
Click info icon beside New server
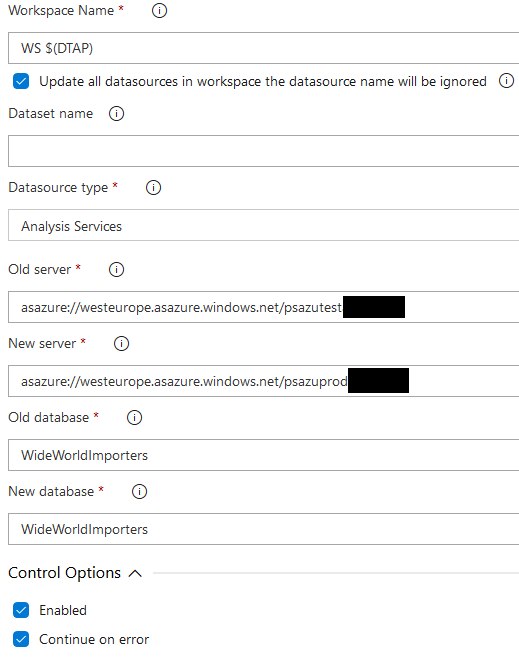click(121, 343)
